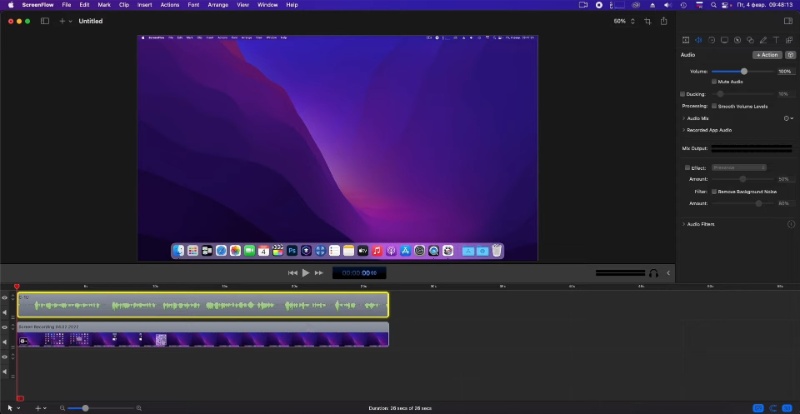
Task: Collapse the timeline with the chevron arrow
Action: click(x=668, y=273)
